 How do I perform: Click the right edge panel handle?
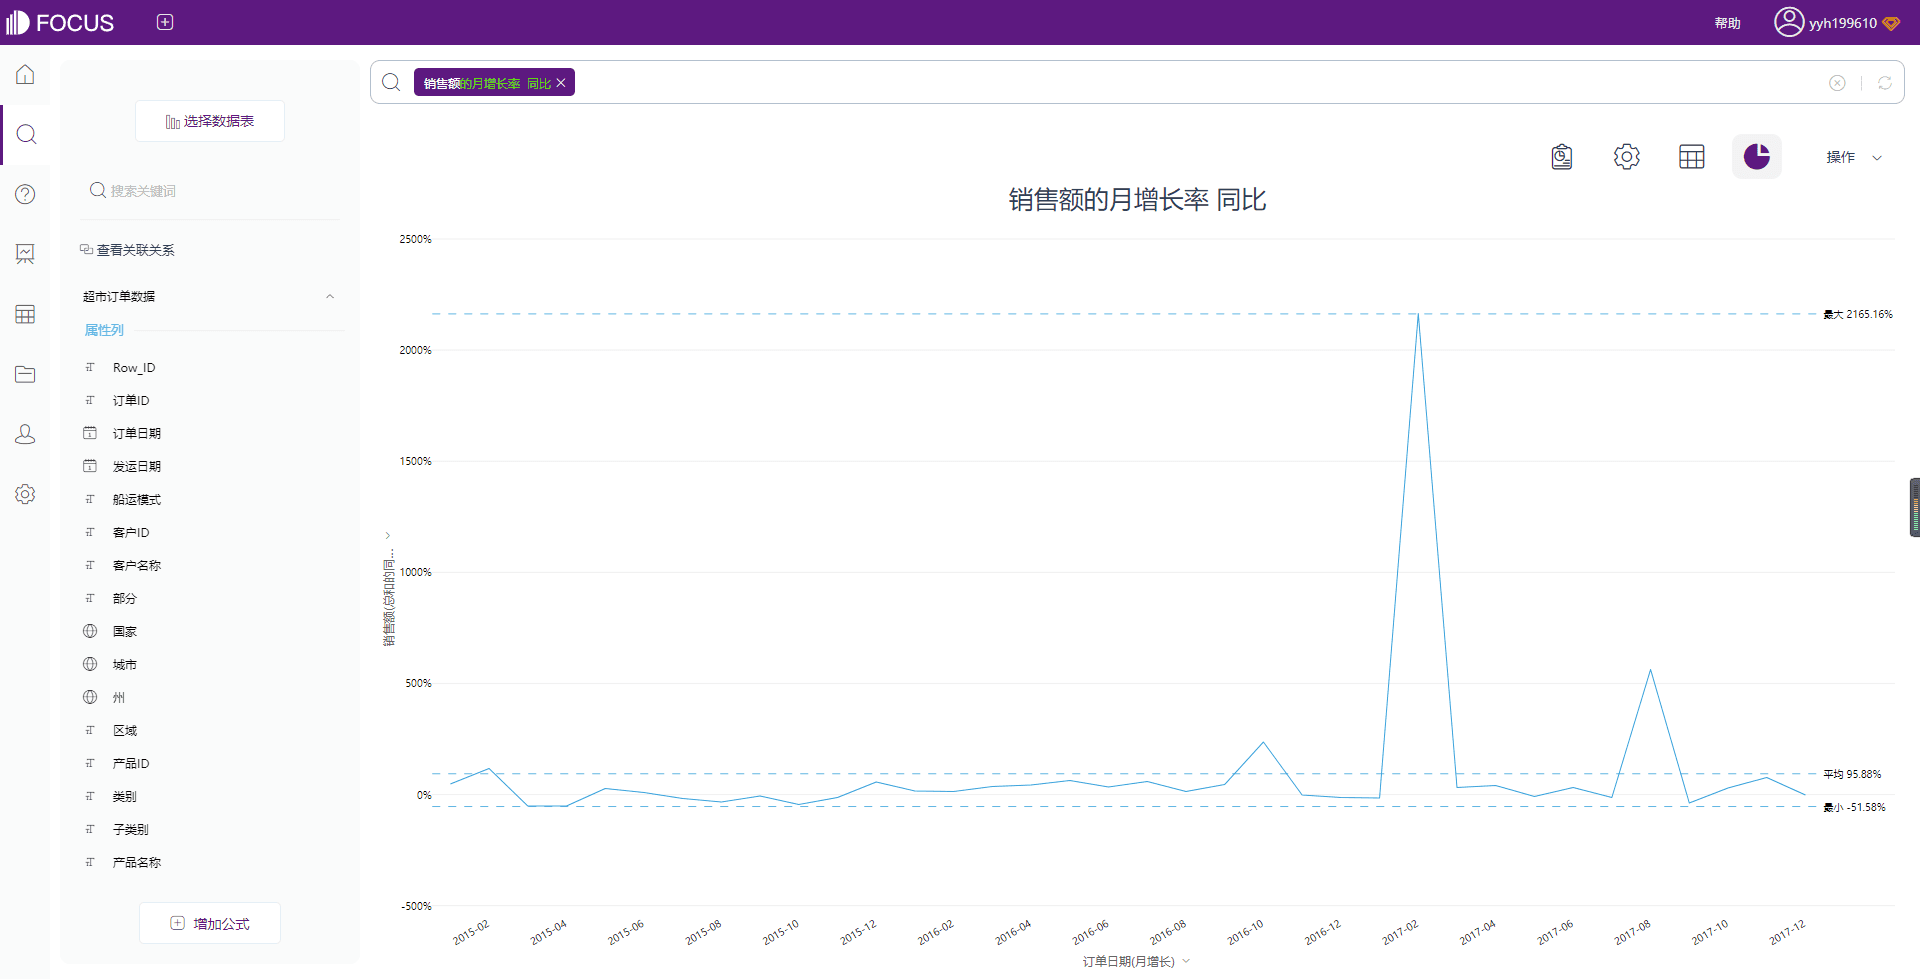1914,508
